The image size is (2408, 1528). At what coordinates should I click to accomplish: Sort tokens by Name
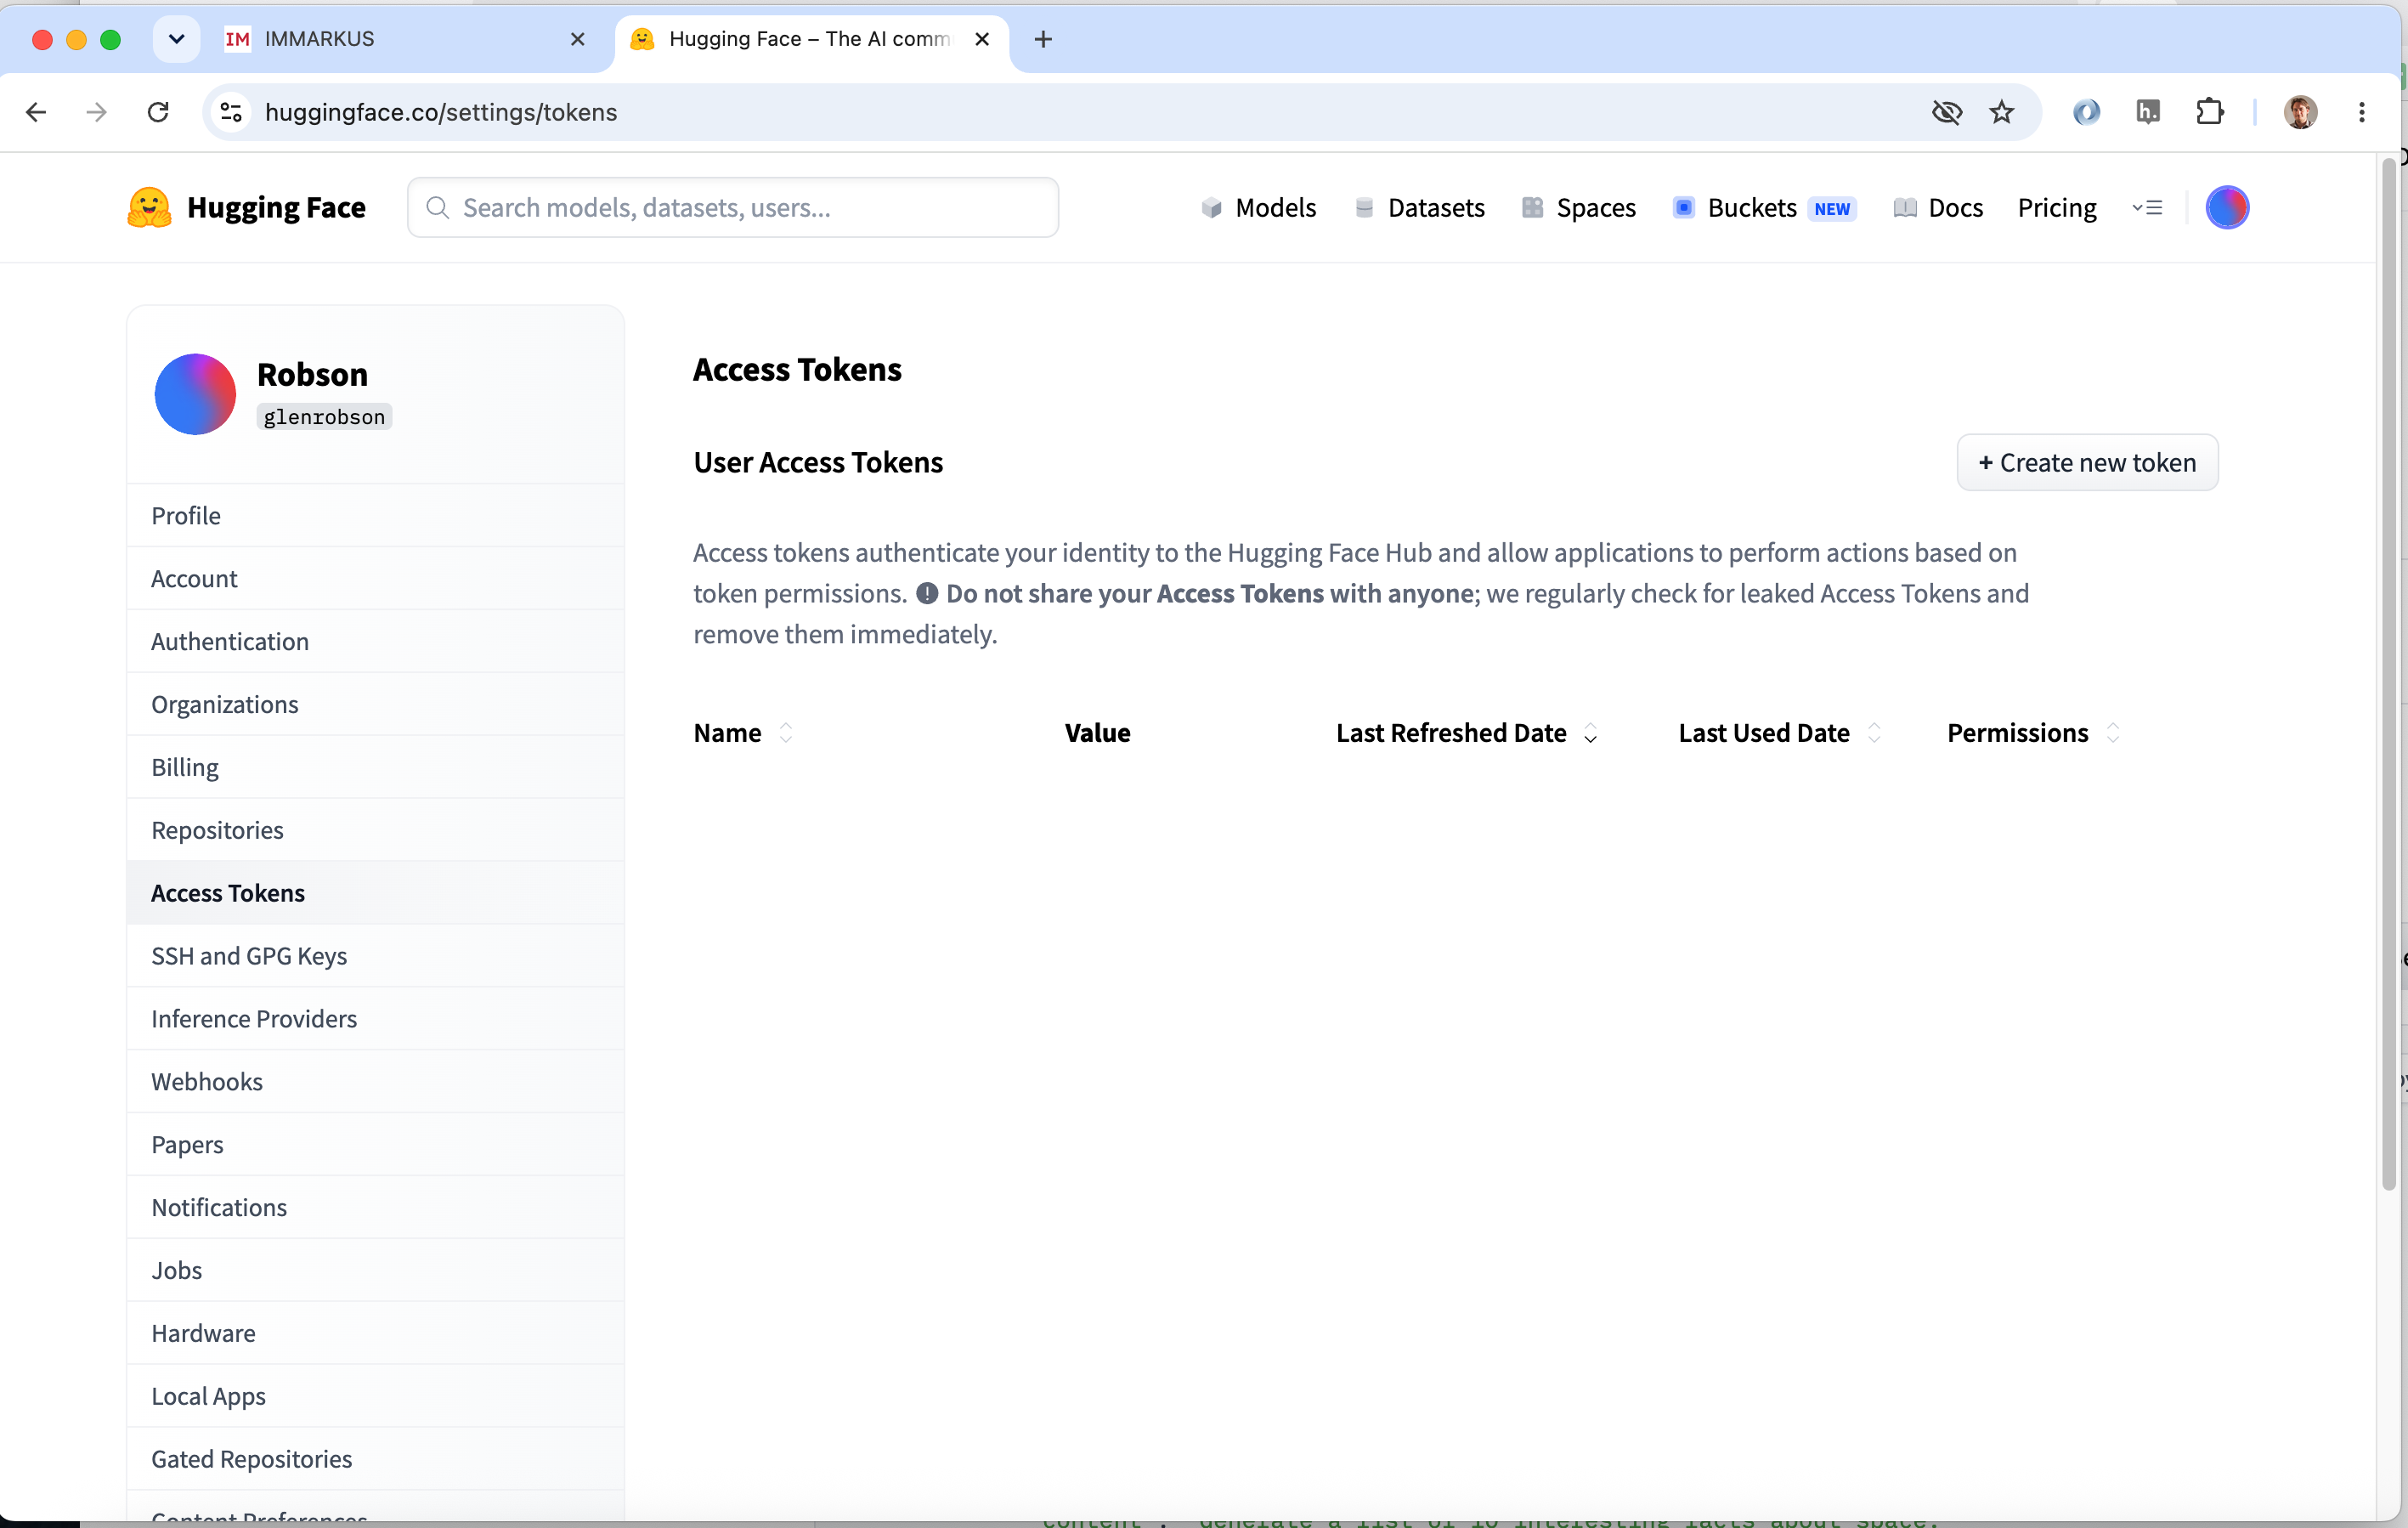point(786,733)
